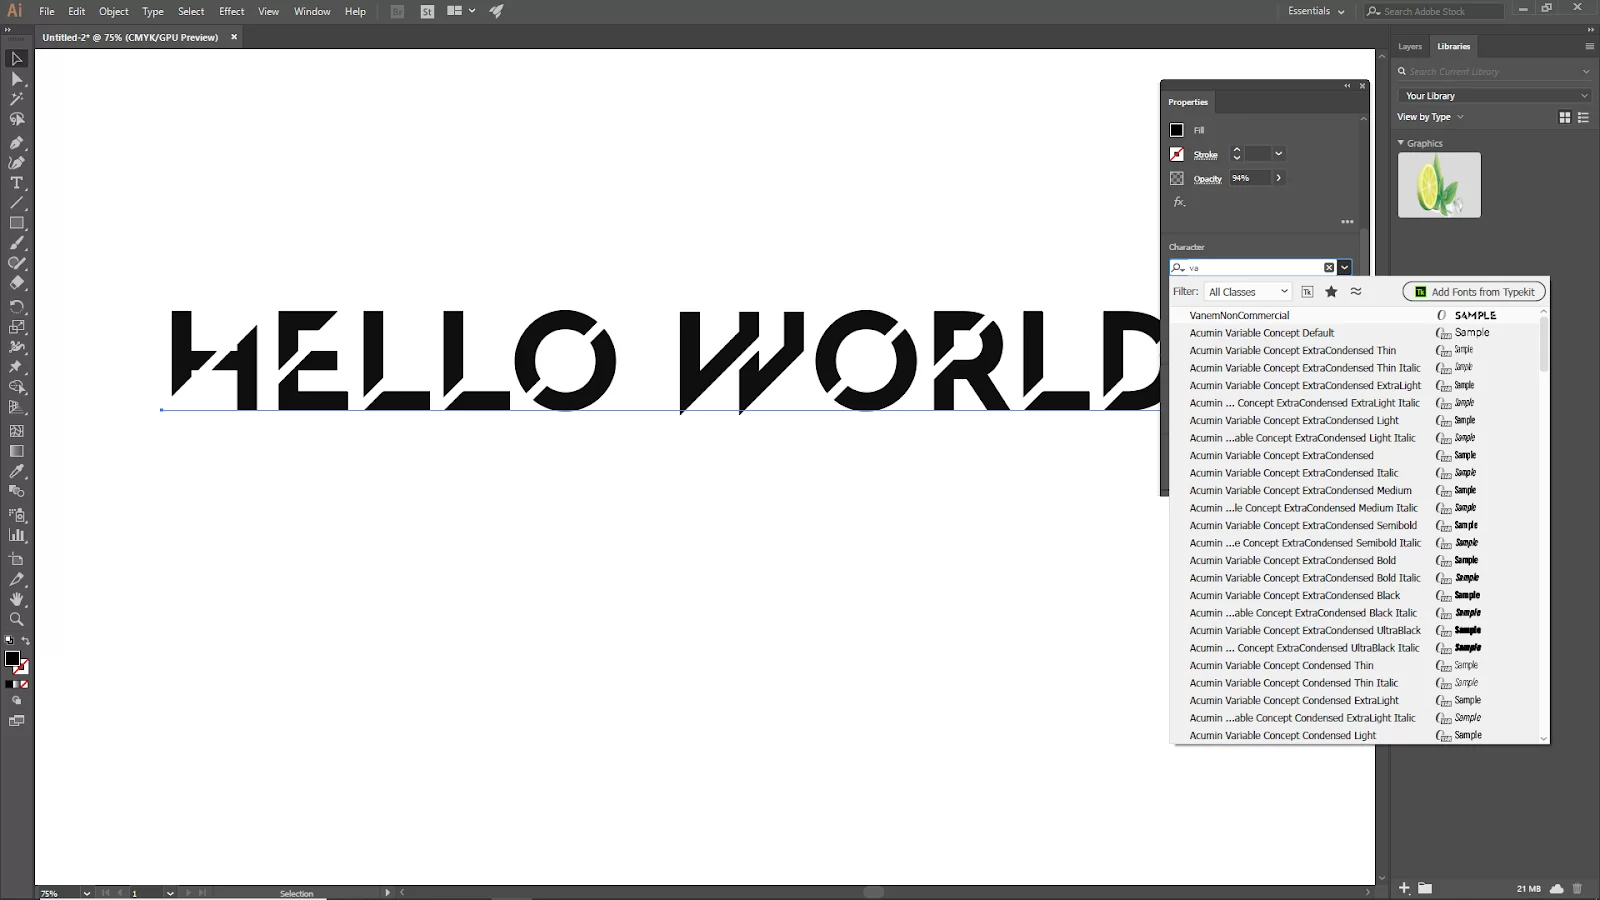
Task: Toggle the Typekit fonts filter
Action: coord(1307,292)
